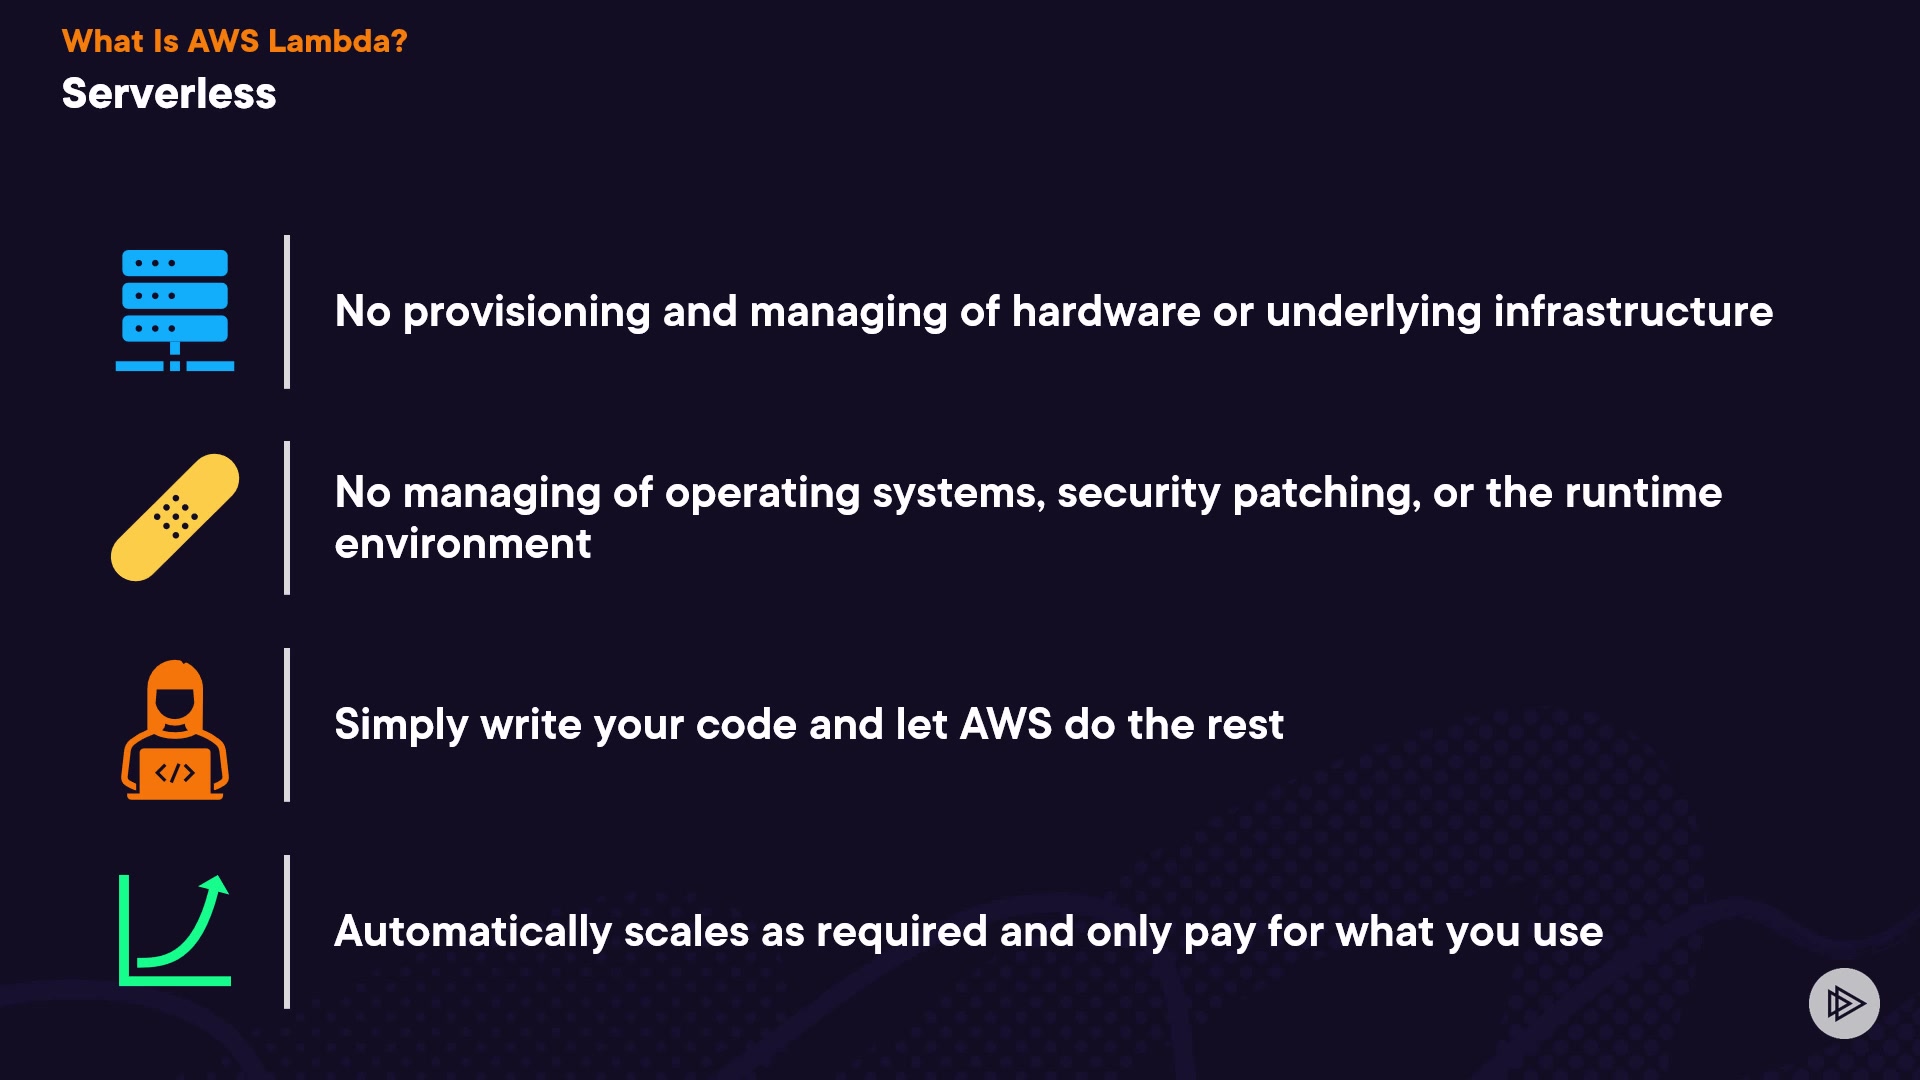Click the "Serverless" heading
The height and width of the screenshot is (1080, 1920).
coord(169,94)
